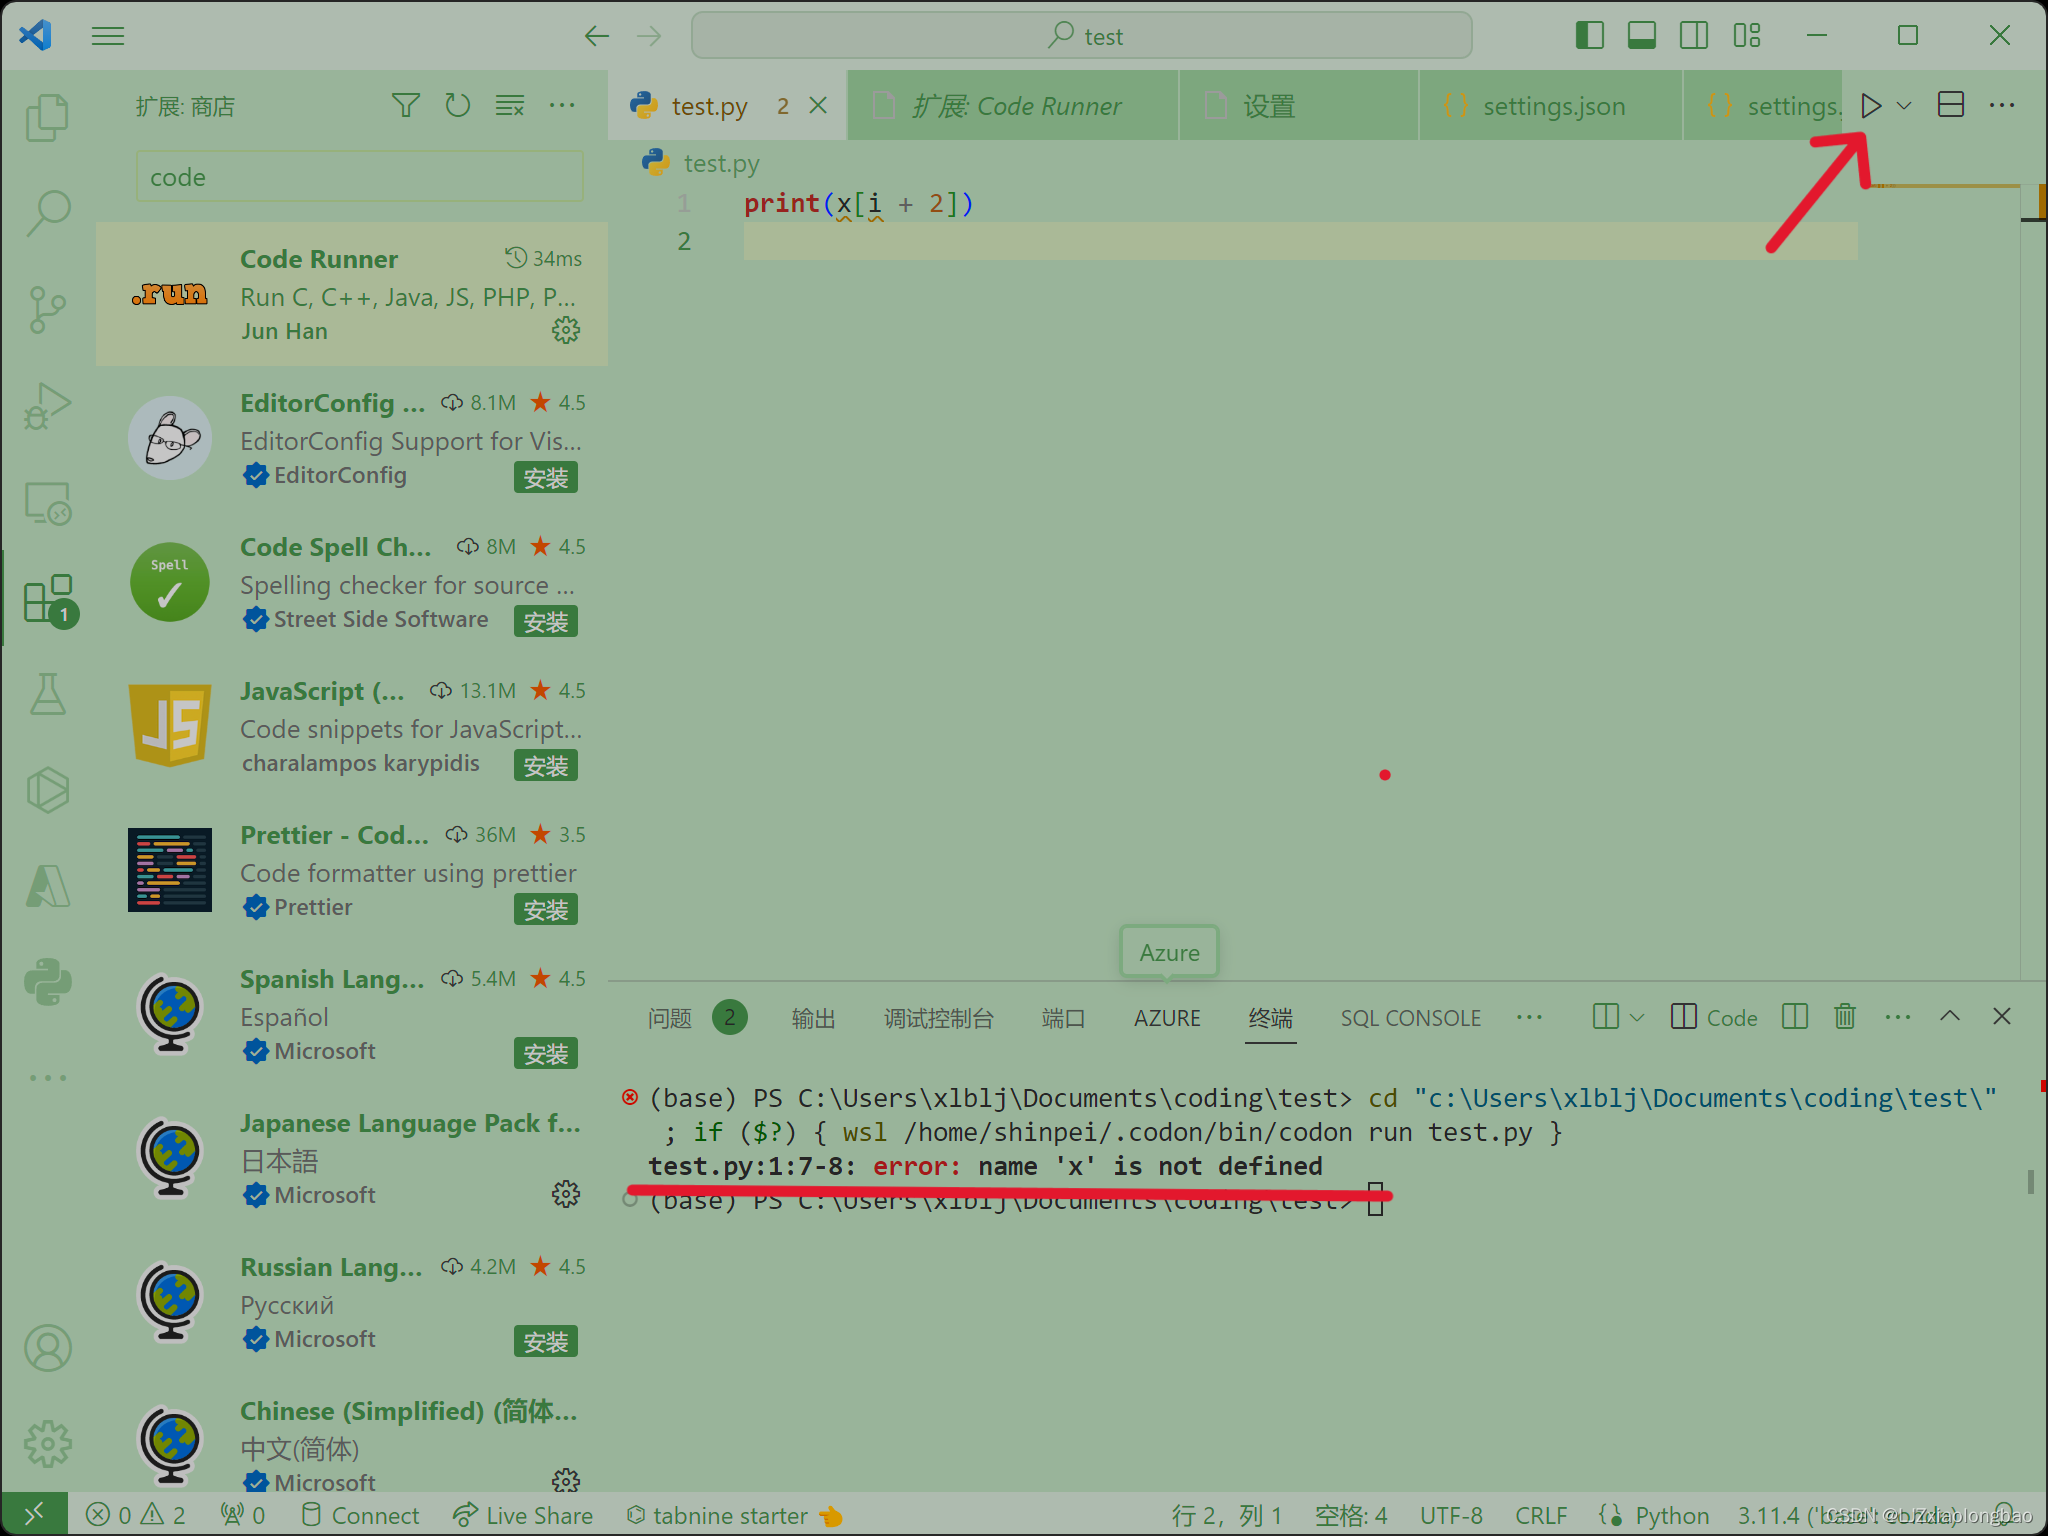Click the extension search box containing 'code'
The image size is (2048, 1536).
click(x=358, y=176)
